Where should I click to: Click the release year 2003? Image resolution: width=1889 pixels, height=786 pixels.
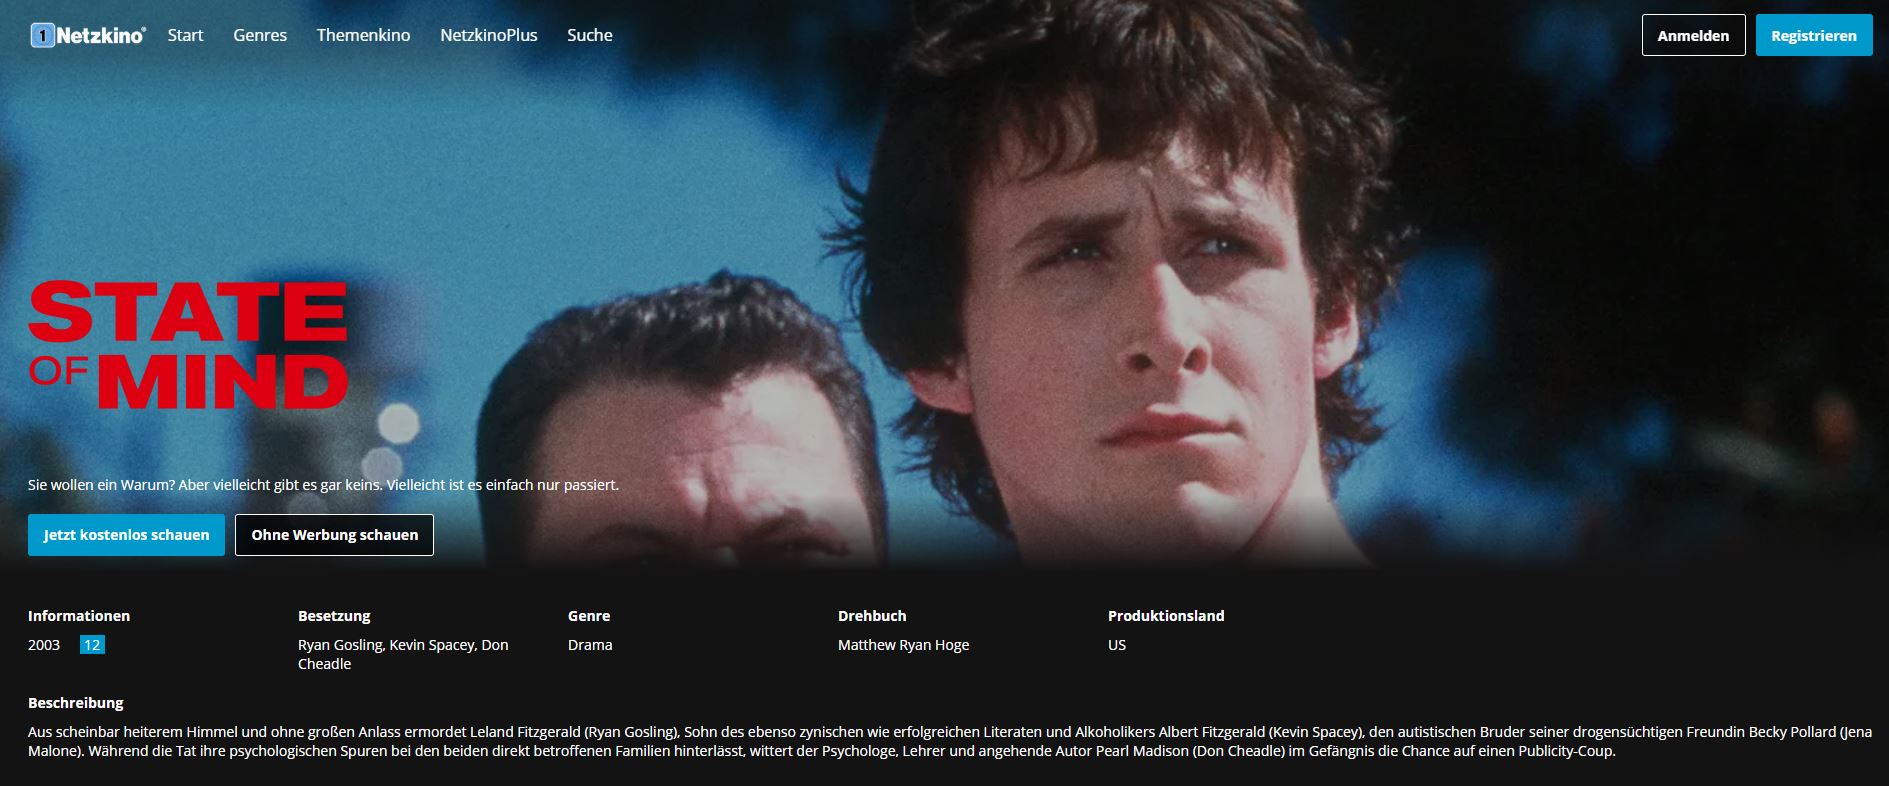point(44,645)
